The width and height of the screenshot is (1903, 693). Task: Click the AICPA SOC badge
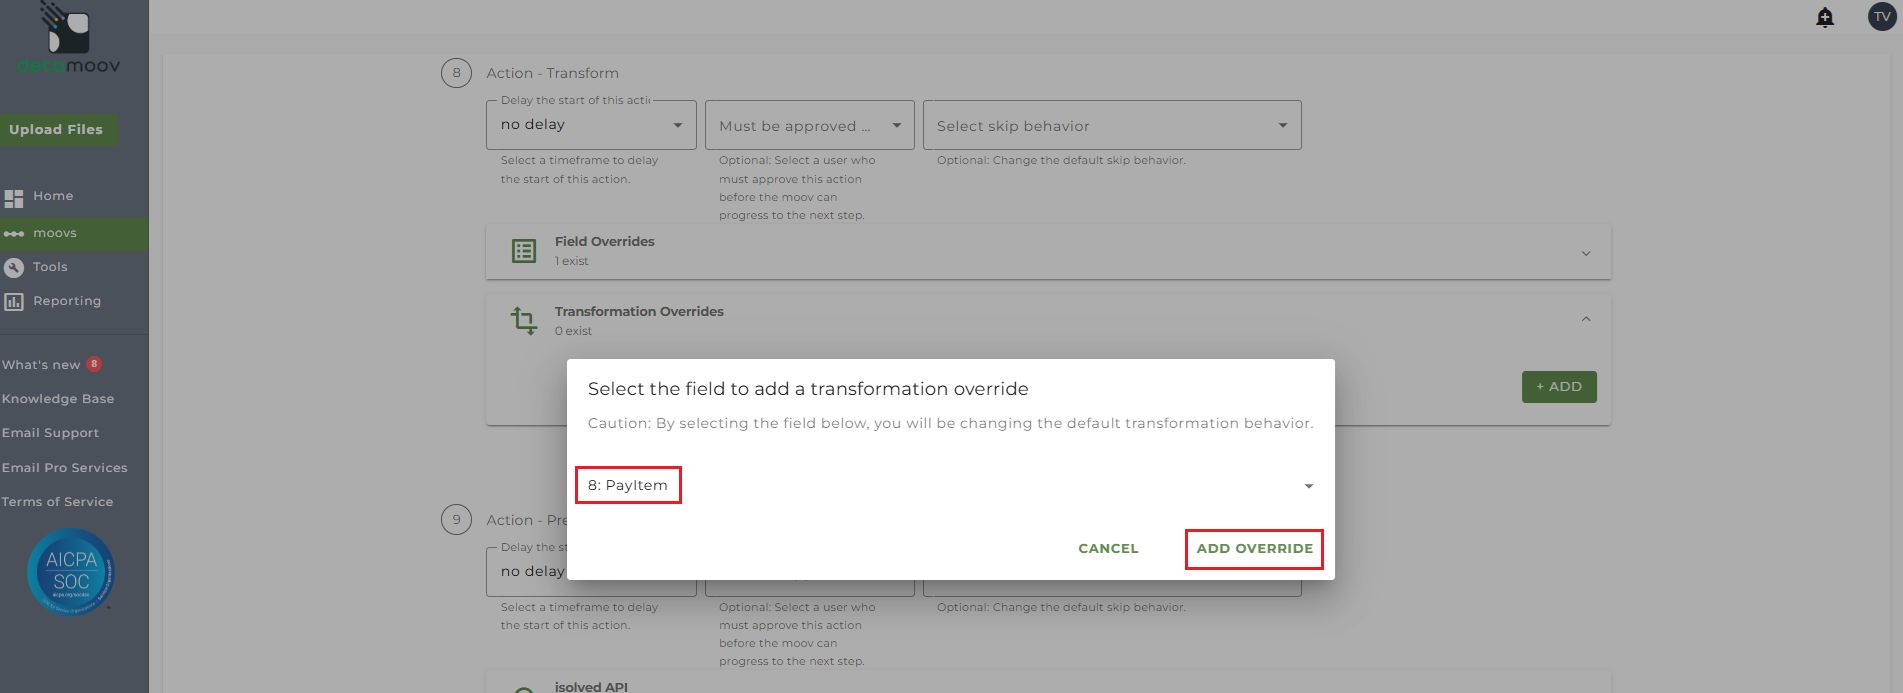click(x=71, y=571)
